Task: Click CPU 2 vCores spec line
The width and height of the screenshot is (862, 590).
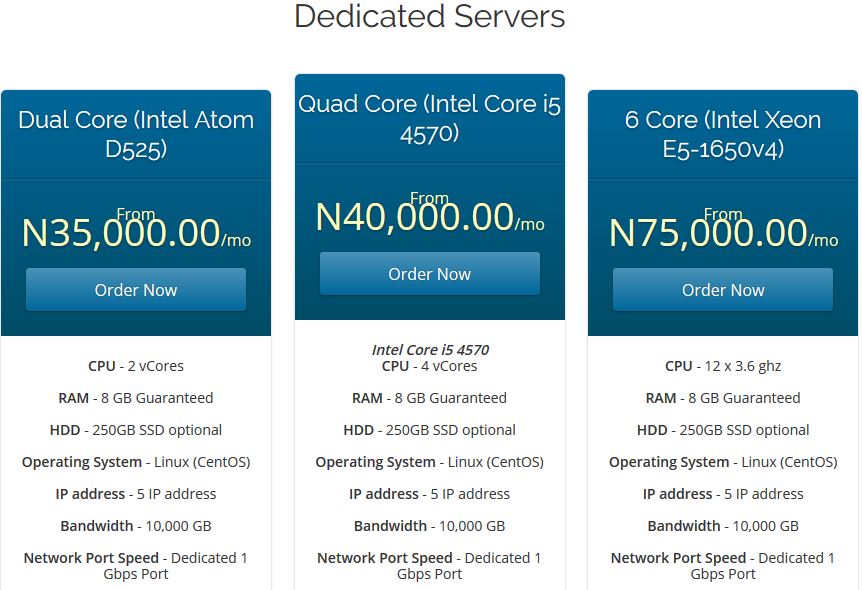Action: (x=136, y=366)
